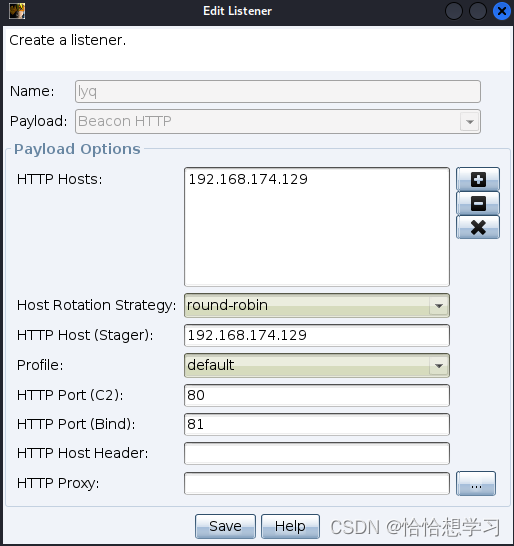This screenshot has width=514, height=546.
Task: Click the 'HTTP Host Header:' label
Action: [x=83, y=453]
